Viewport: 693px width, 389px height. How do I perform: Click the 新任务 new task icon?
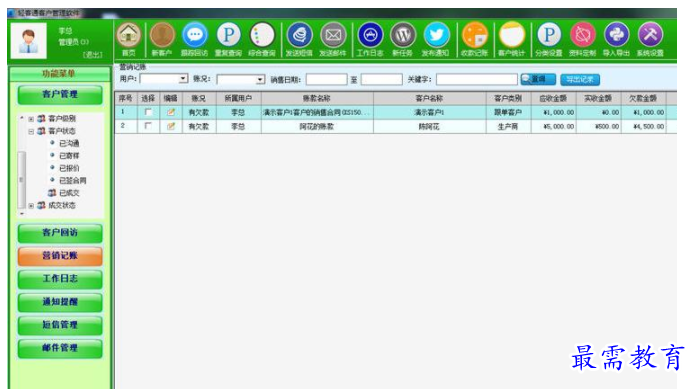(x=403, y=35)
